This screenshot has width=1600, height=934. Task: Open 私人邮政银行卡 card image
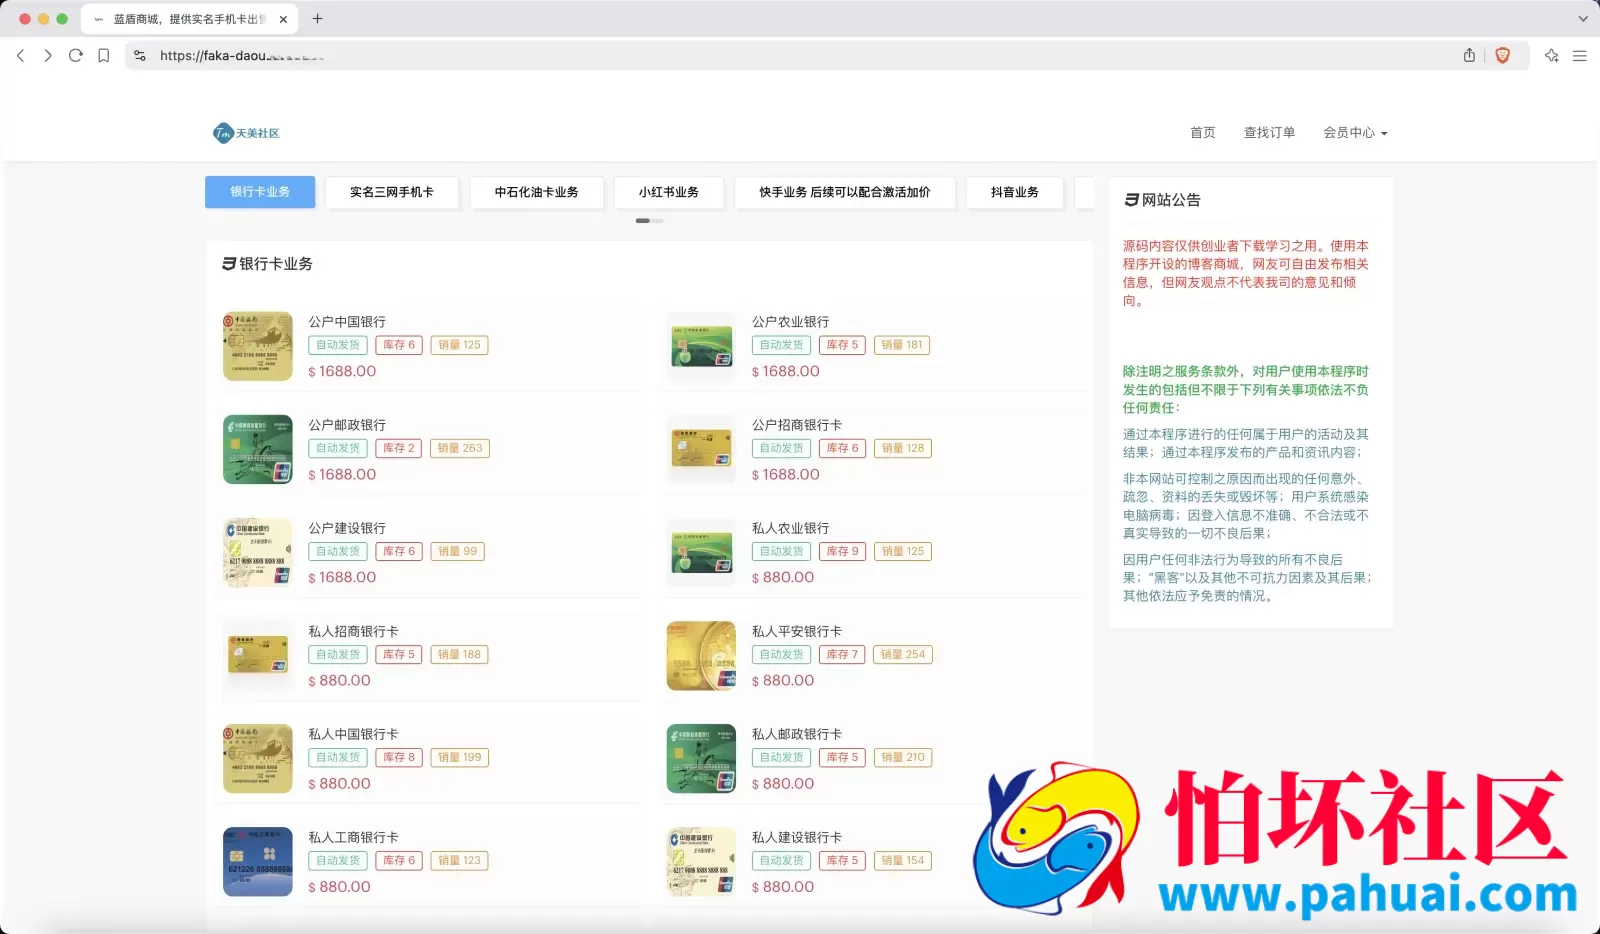[x=701, y=758]
